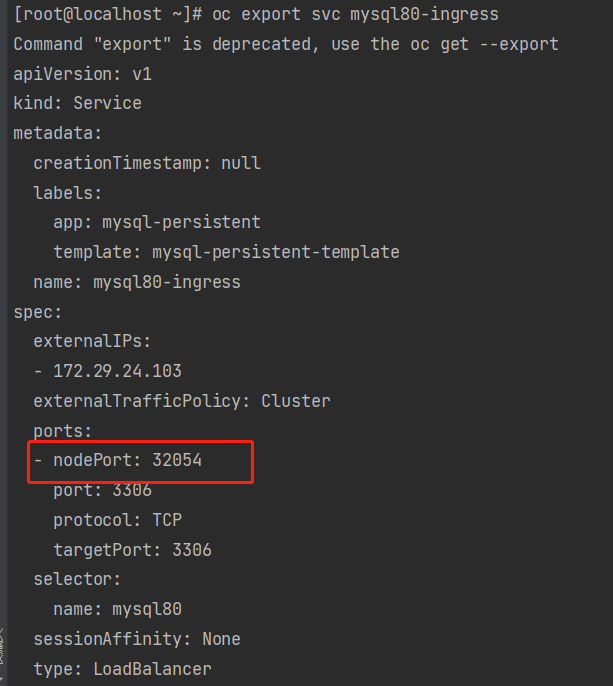Select the 172.29.24.103 IP address
The width and height of the screenshot is (613, 686).
[x=116, y=371]
